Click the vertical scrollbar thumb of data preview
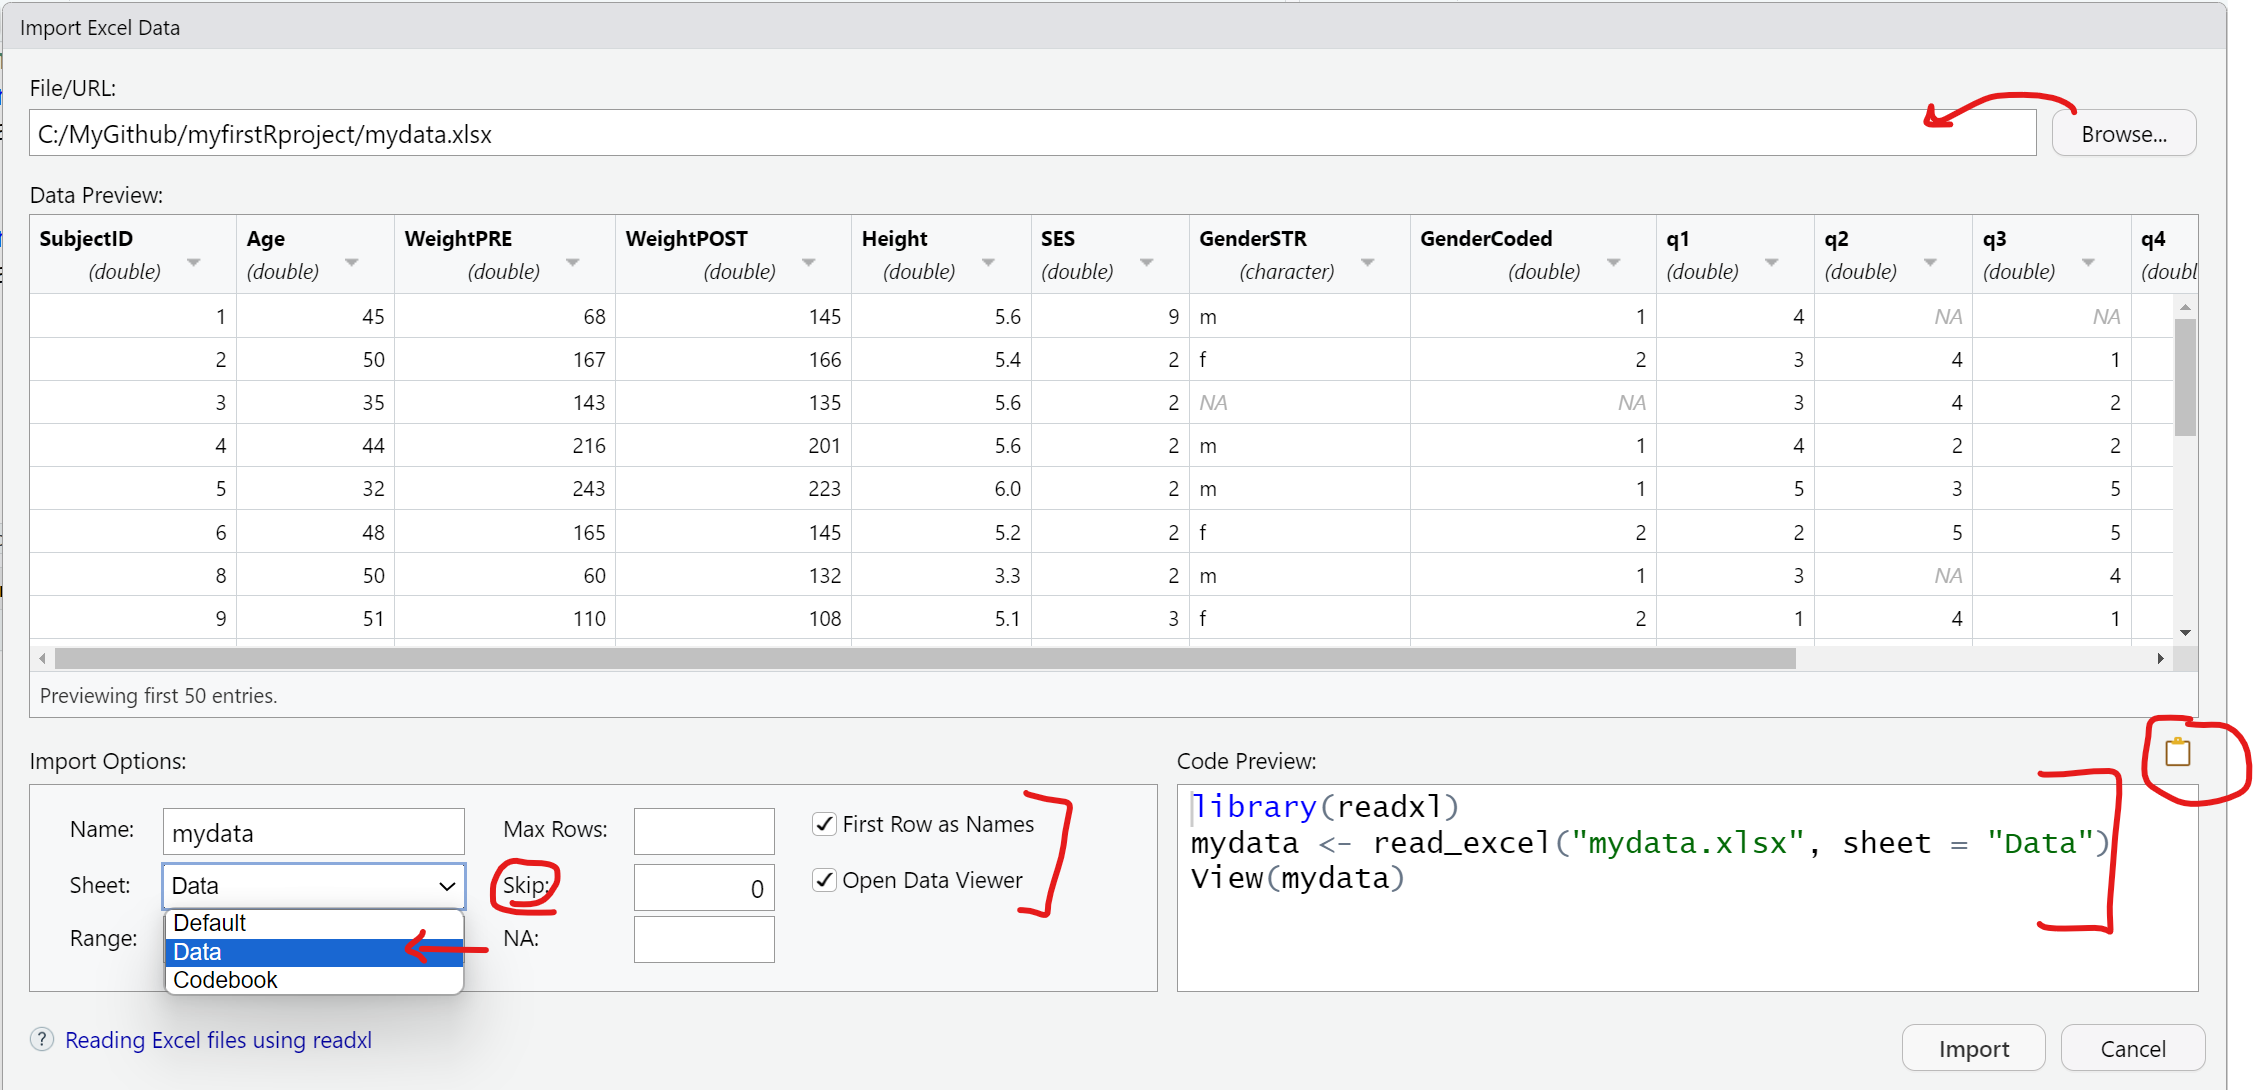This screenshot has width=2253, height=1090. coord(2185,377)
